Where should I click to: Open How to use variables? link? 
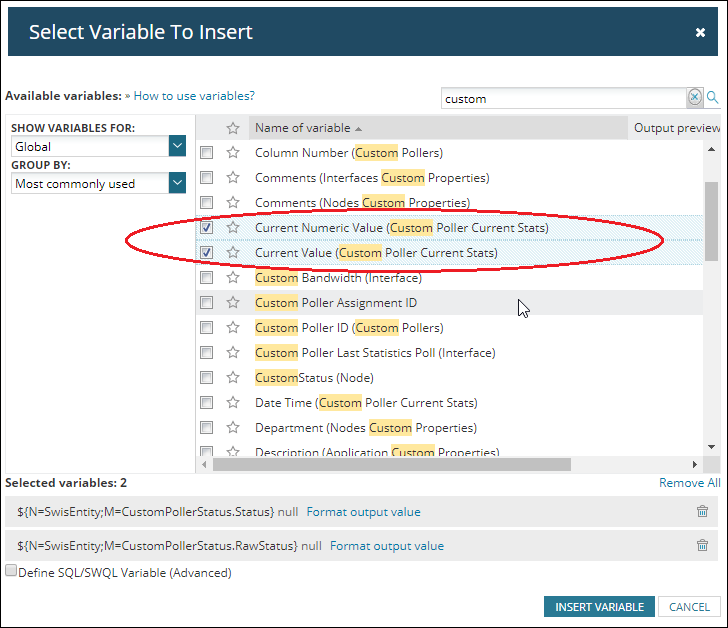click(x=194, y=96)
